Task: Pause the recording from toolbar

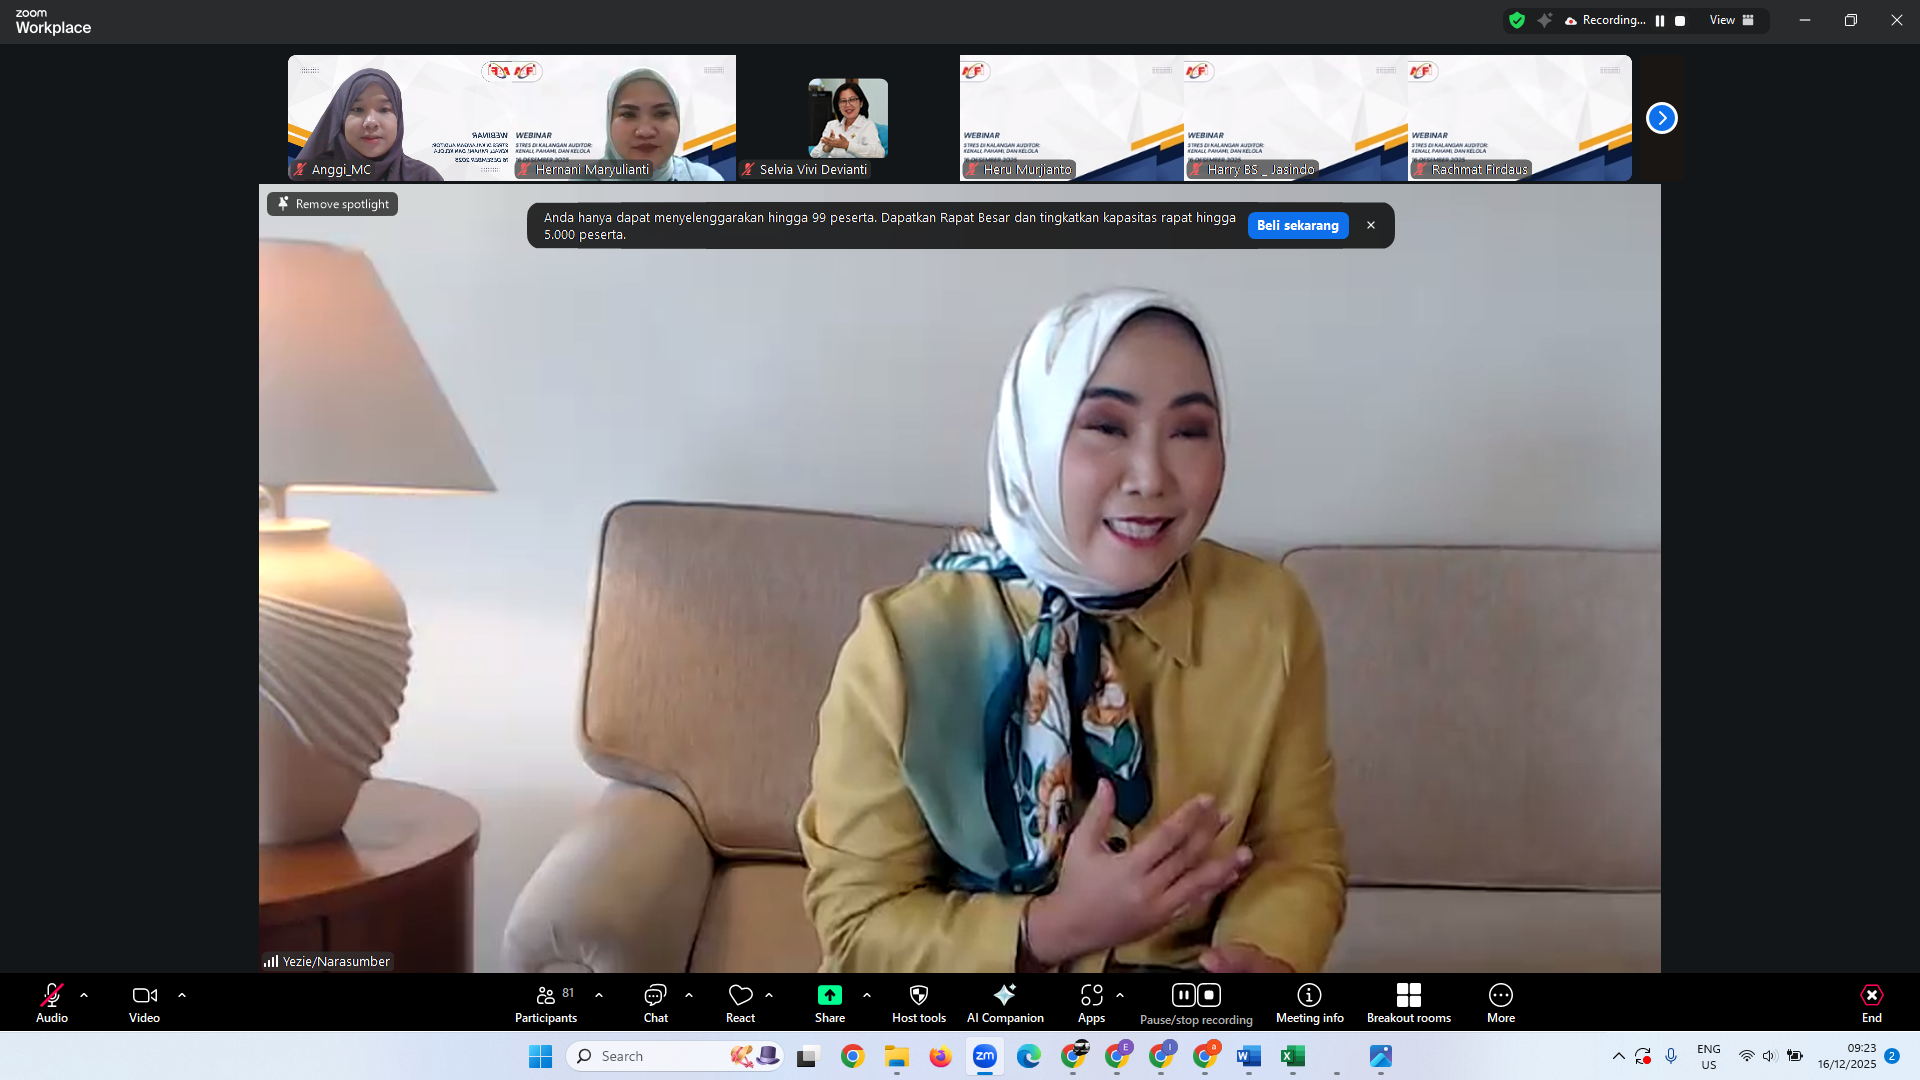Action: click(x=1183, y=995)
